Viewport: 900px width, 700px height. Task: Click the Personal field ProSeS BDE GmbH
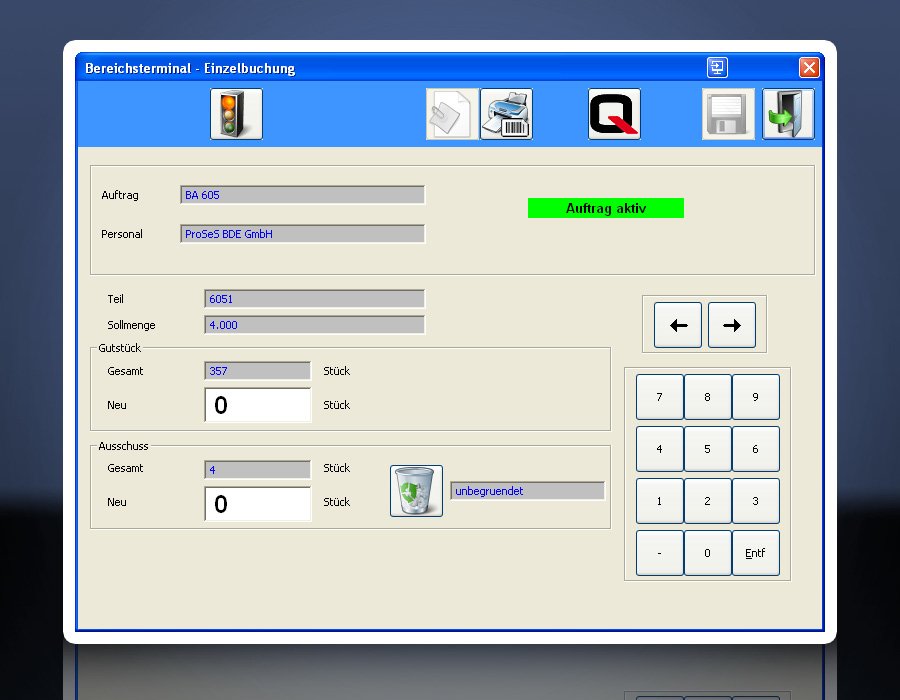[302, 234]
